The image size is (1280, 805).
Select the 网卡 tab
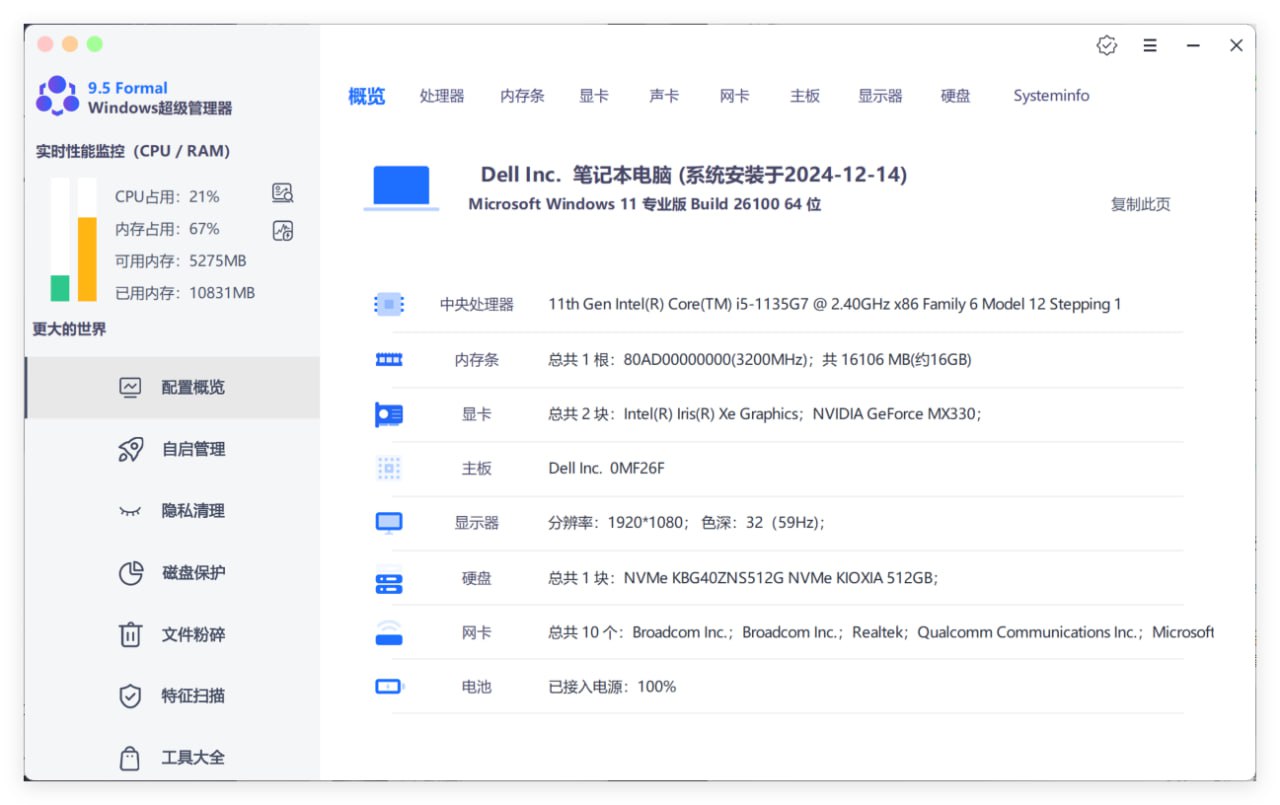pos(735,96)
